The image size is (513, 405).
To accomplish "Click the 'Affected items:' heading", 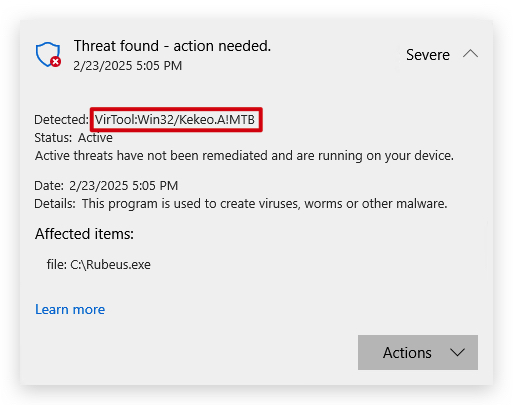I will (84, 234).
